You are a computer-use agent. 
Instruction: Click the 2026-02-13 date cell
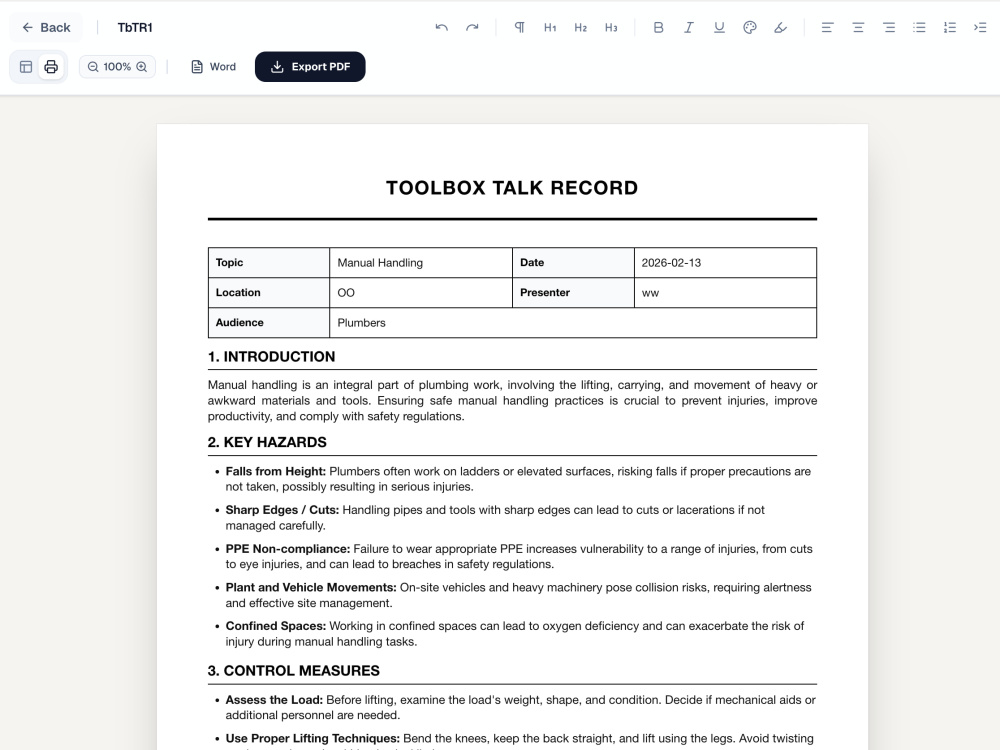725,263
